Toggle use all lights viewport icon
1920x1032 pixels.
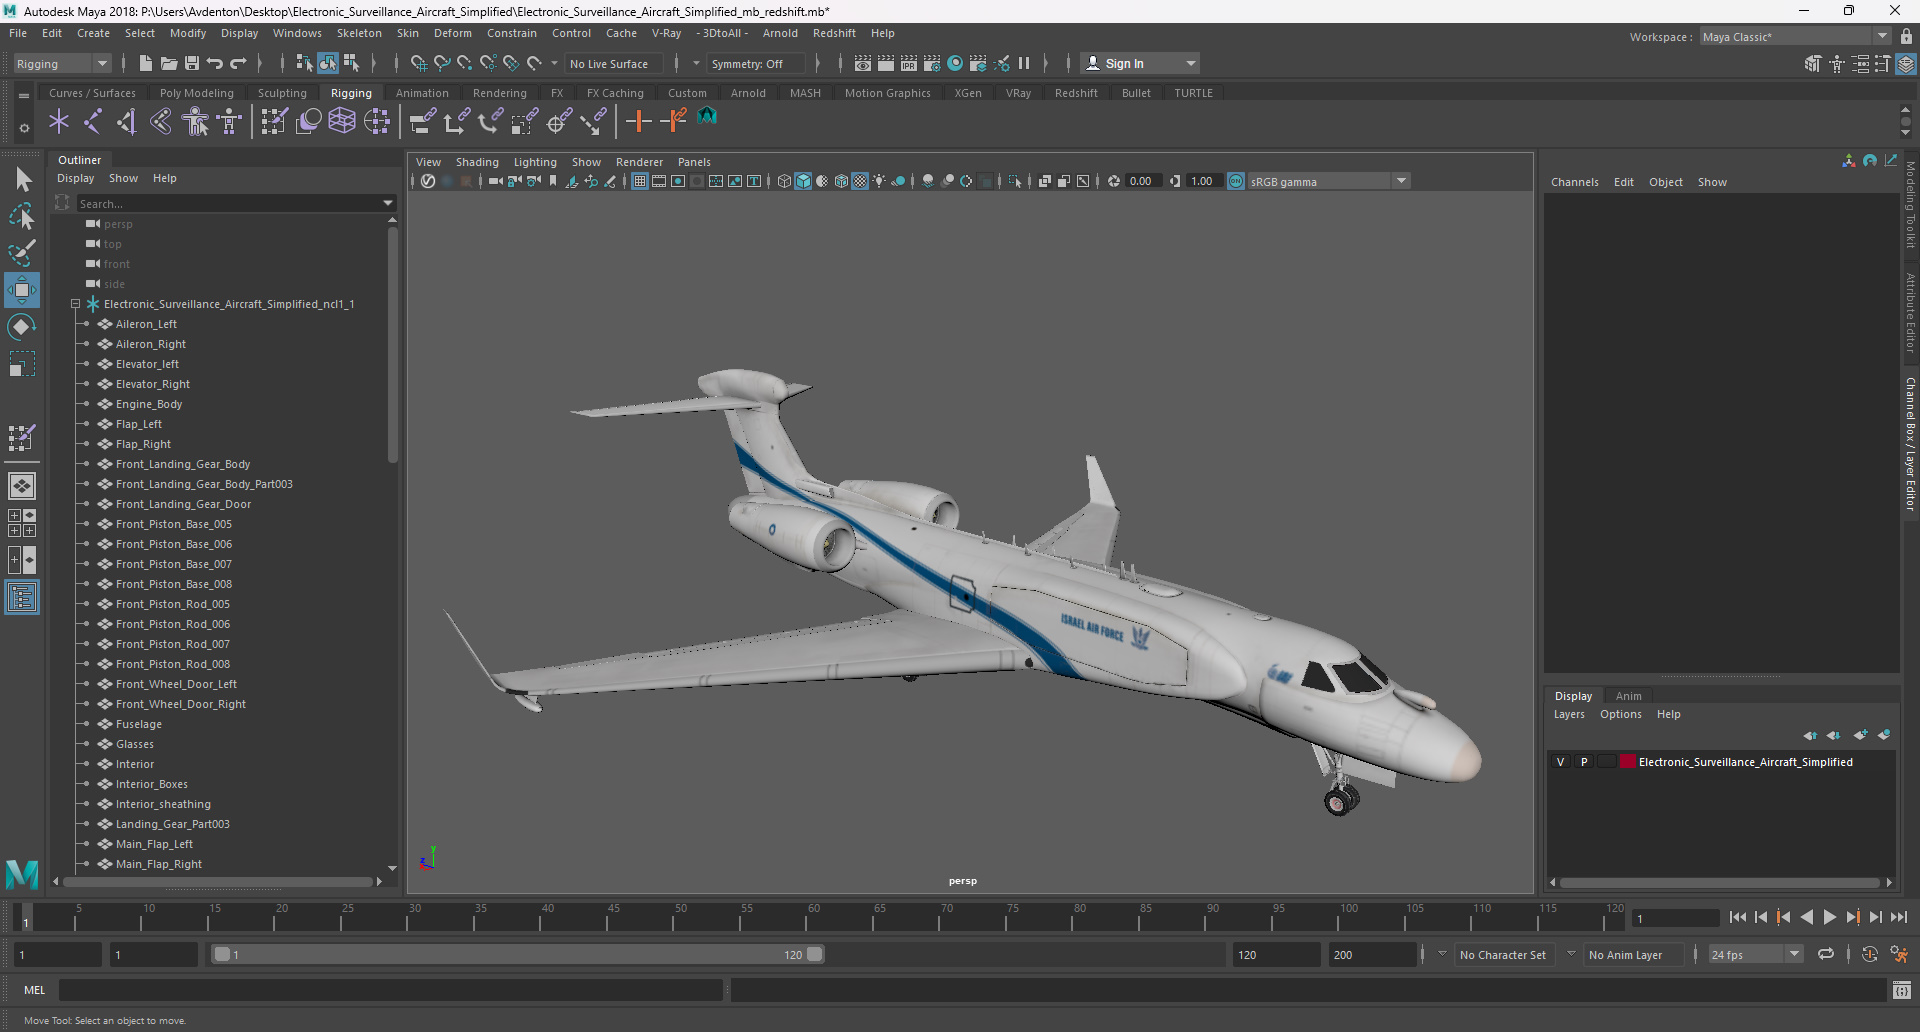(x=879, y=181)
